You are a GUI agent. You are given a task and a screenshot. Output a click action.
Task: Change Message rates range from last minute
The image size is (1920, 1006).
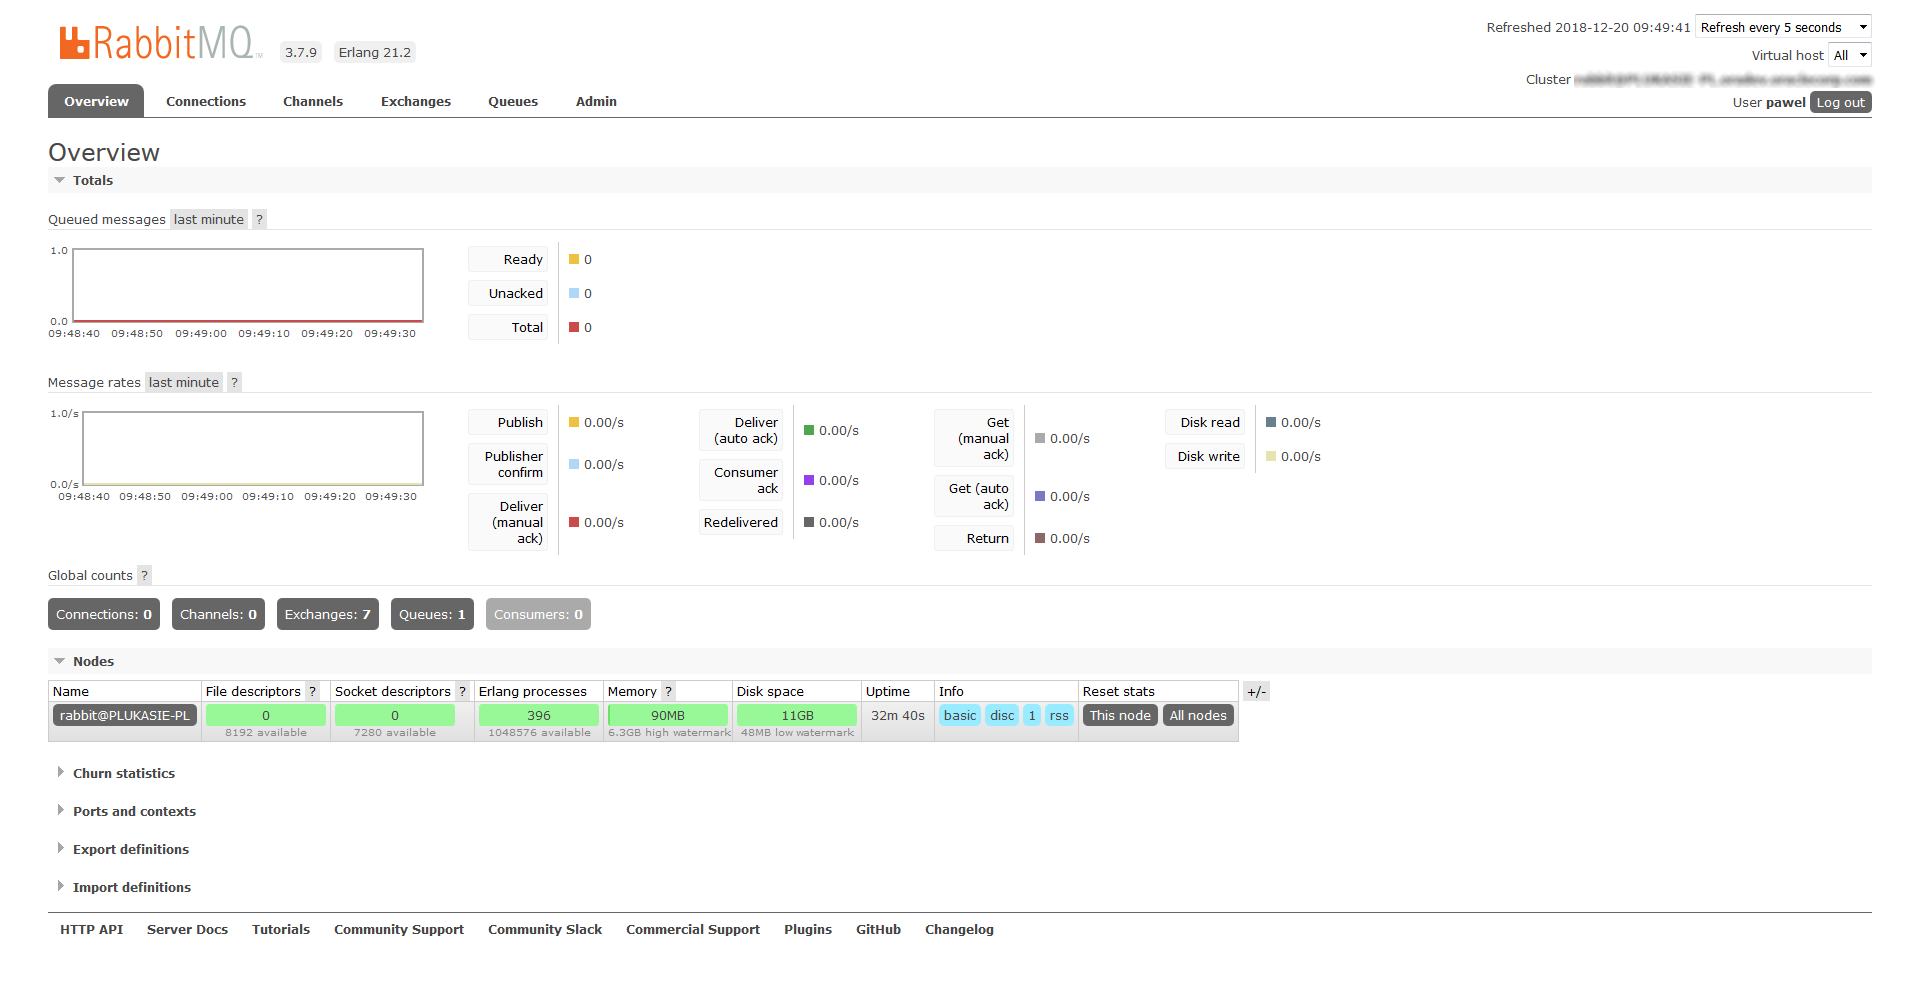(x=183, y=382)
